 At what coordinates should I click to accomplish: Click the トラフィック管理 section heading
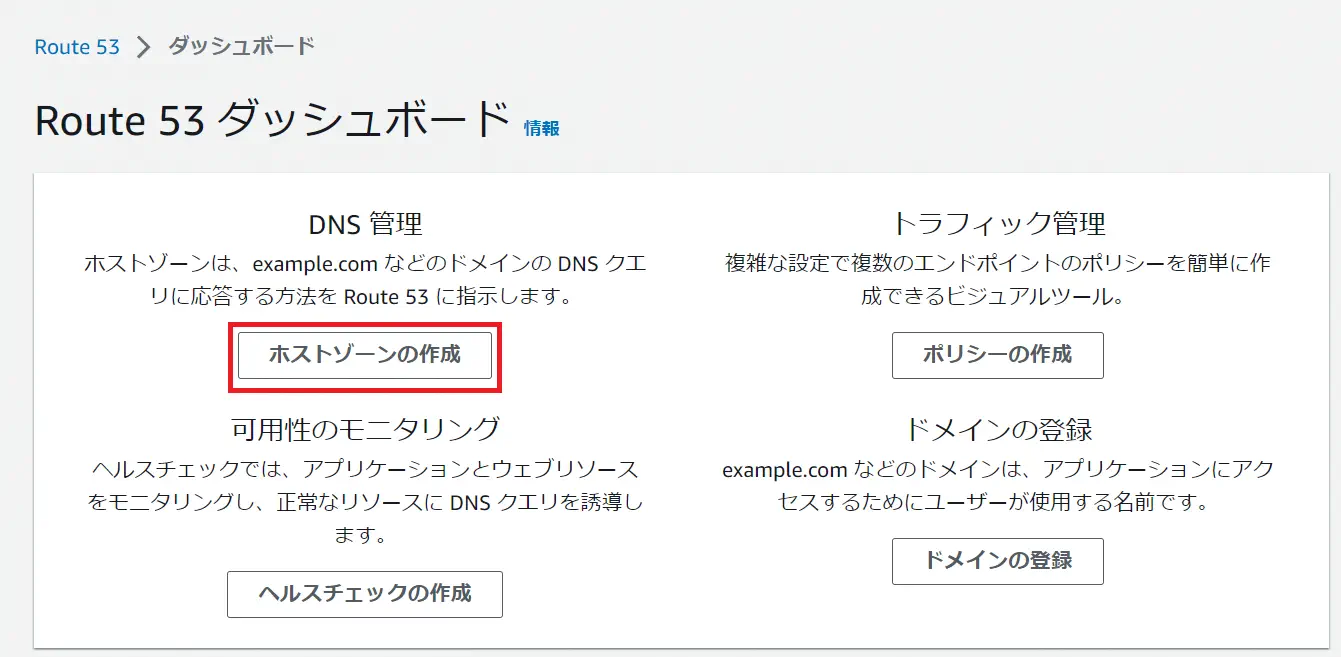[997, 223]
